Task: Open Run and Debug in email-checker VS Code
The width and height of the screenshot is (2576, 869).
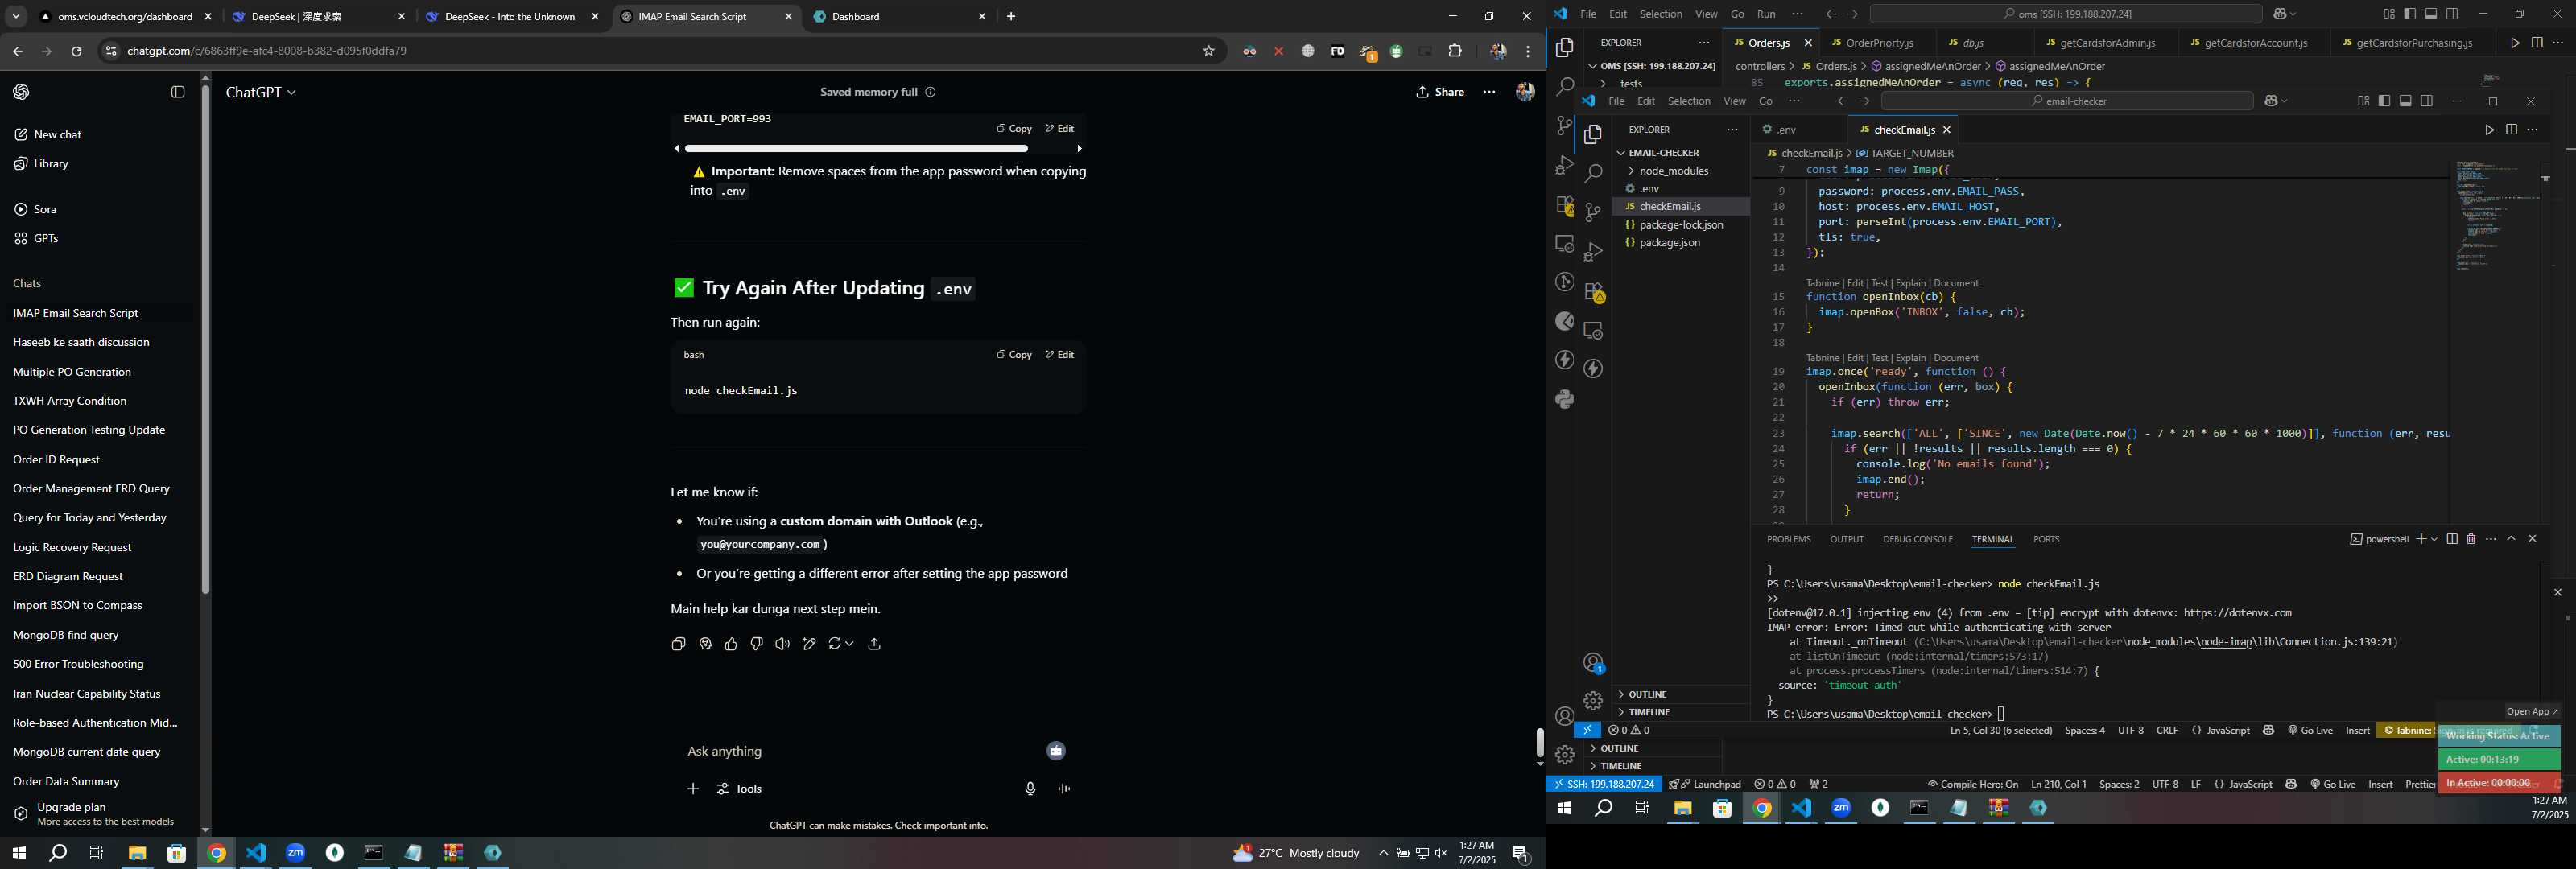Action: click(1593, 251)
